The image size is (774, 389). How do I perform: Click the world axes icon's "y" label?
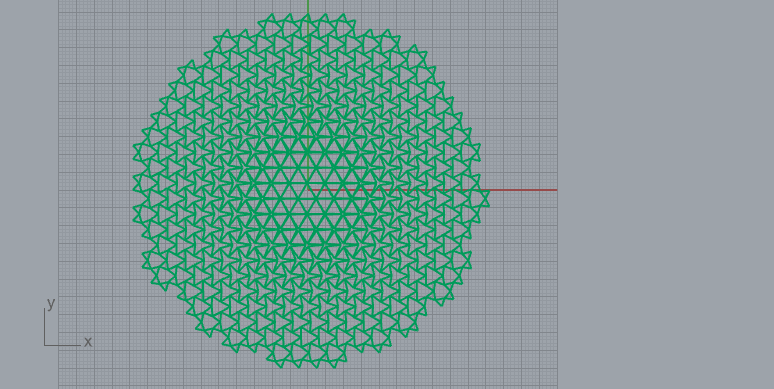click(x=51, y=303)
